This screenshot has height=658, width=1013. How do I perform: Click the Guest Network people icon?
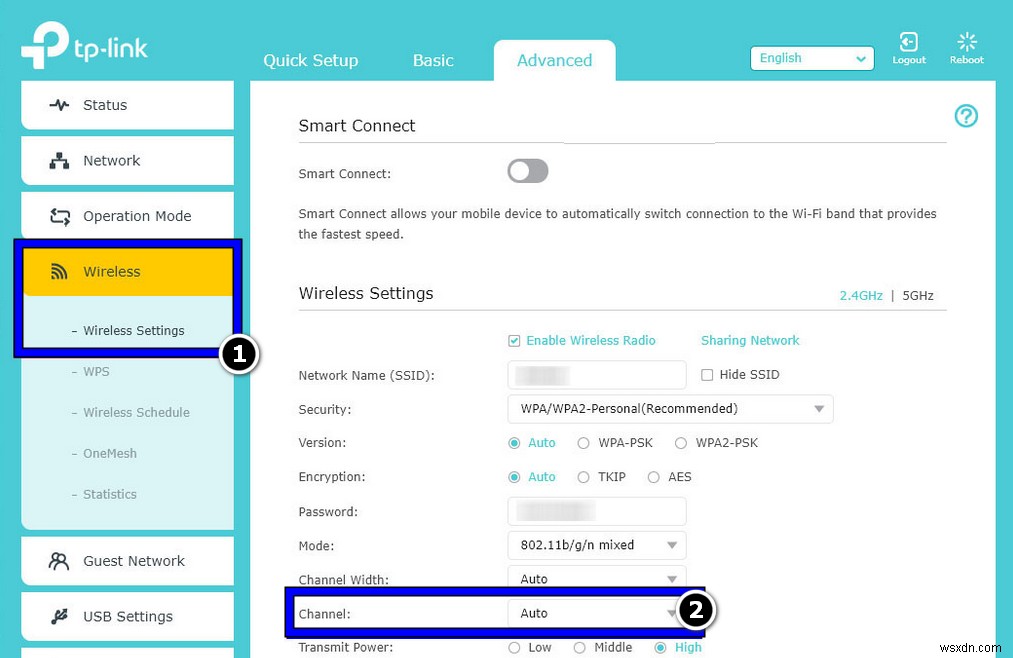coord(59,561)
